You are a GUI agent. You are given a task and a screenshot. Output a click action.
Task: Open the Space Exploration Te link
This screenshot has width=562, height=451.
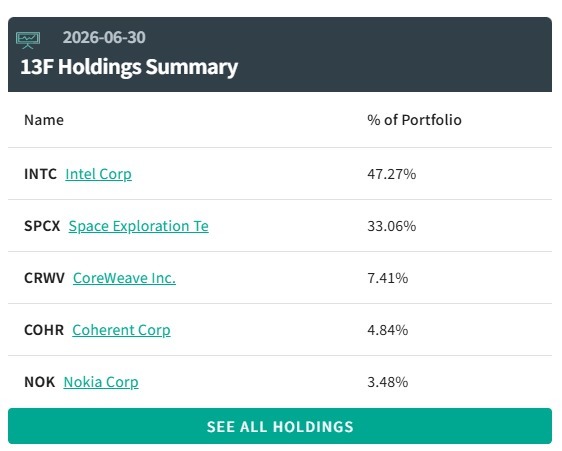click(x=139, y=226)
